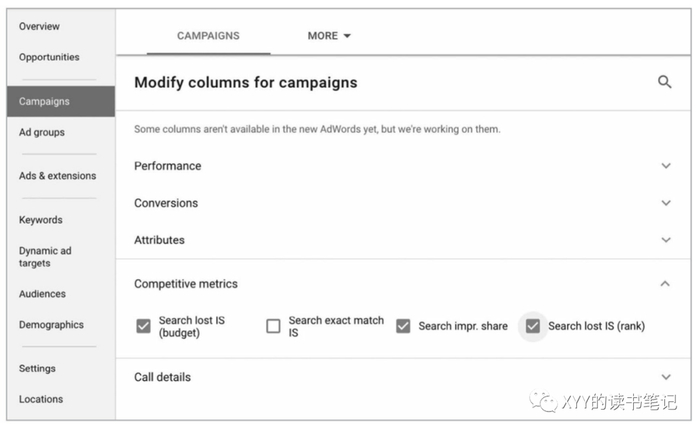The image size is (700, 433).
Task: Click the search magnifier icon
Action: click(665, 82)
